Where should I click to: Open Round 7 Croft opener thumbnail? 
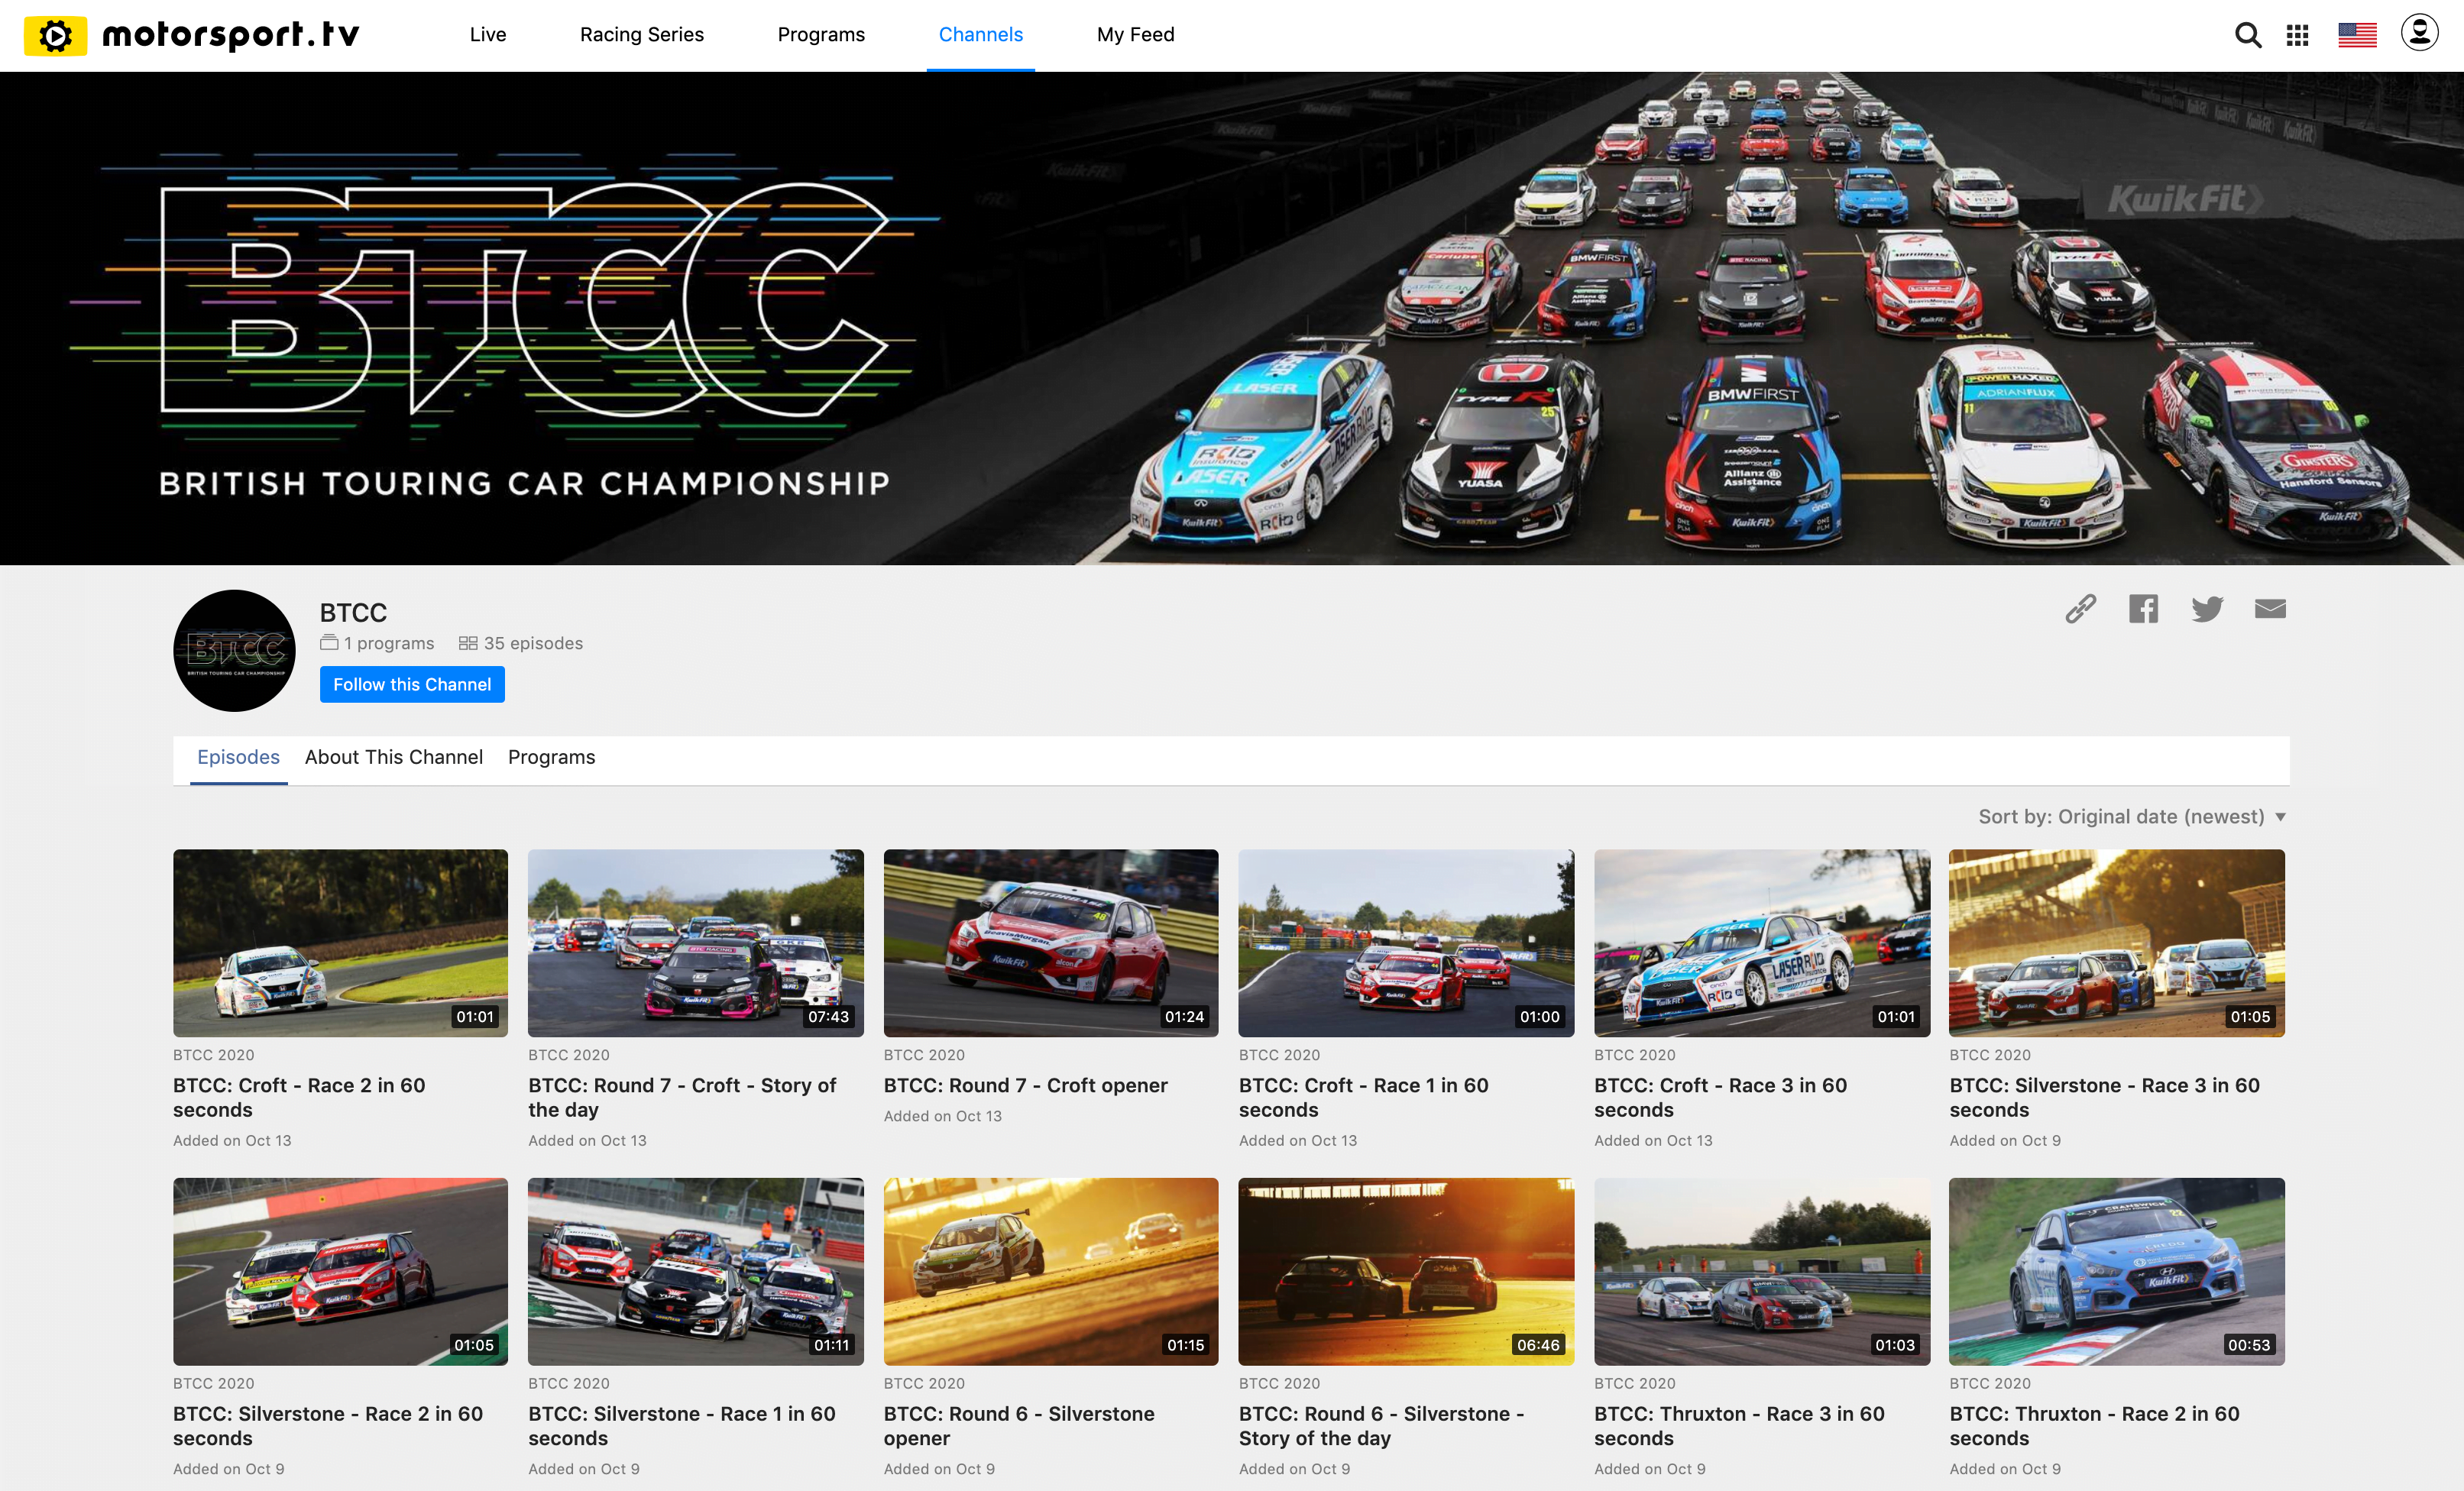tap(1051, 943)
